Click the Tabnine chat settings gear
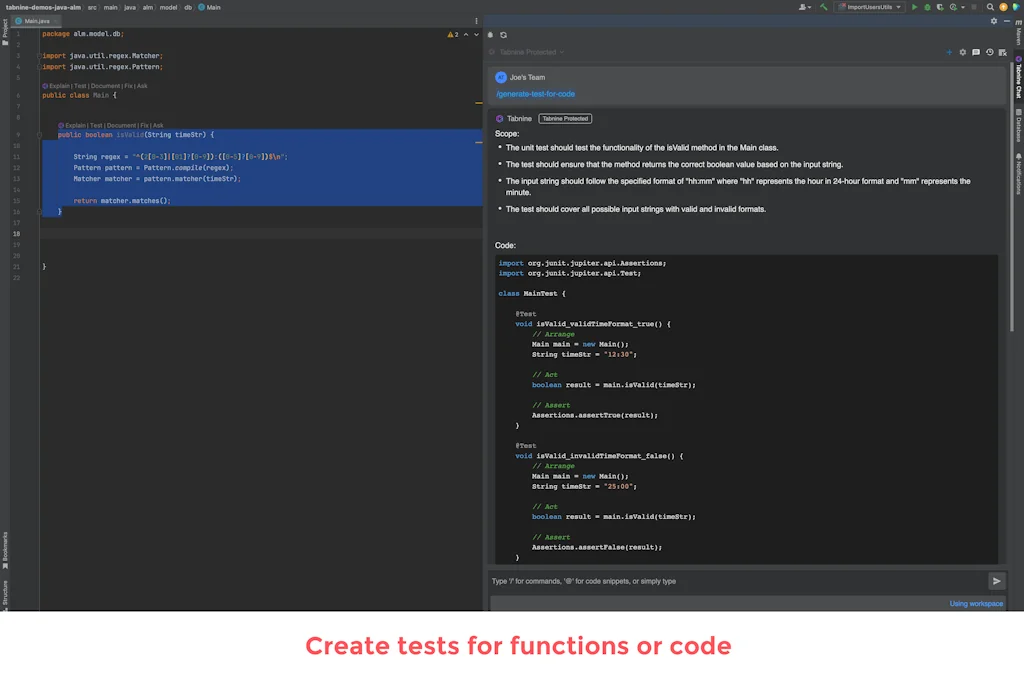Image resolution: width=1024 pixels, height=675 pixels. [x=962, y=52]
